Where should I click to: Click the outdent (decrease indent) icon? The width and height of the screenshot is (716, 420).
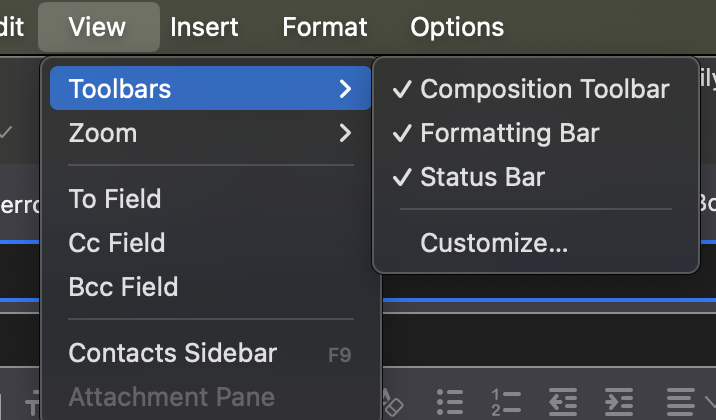[x=563, y=401]
